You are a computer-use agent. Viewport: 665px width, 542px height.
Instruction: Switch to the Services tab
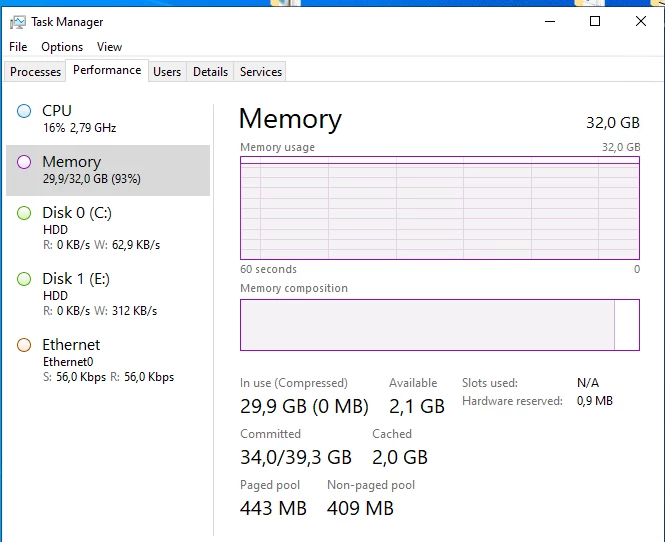pyautogui.click(x=261, y=72)
